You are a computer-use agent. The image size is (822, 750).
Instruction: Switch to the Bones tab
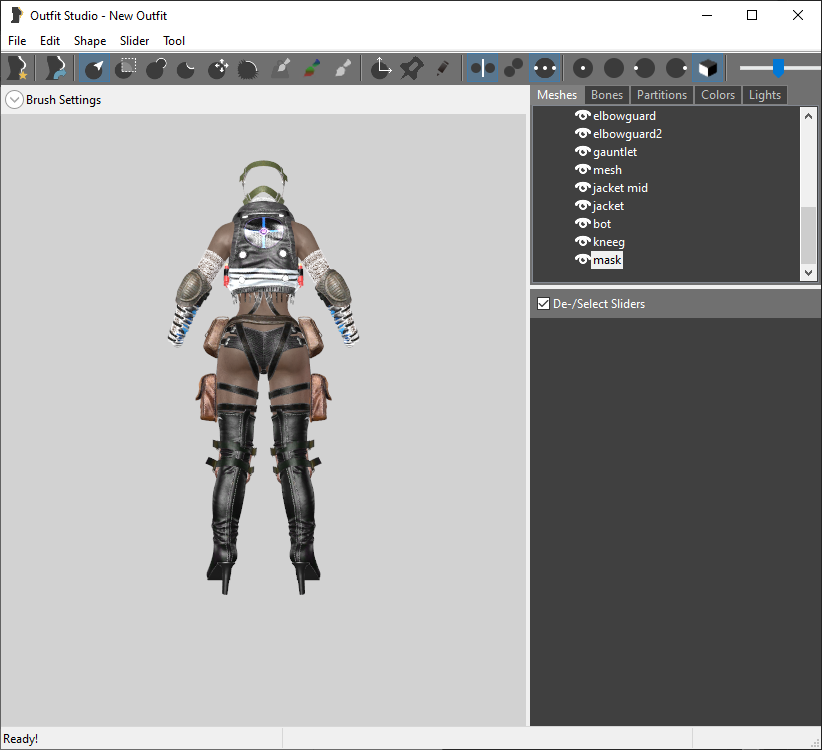607,95
